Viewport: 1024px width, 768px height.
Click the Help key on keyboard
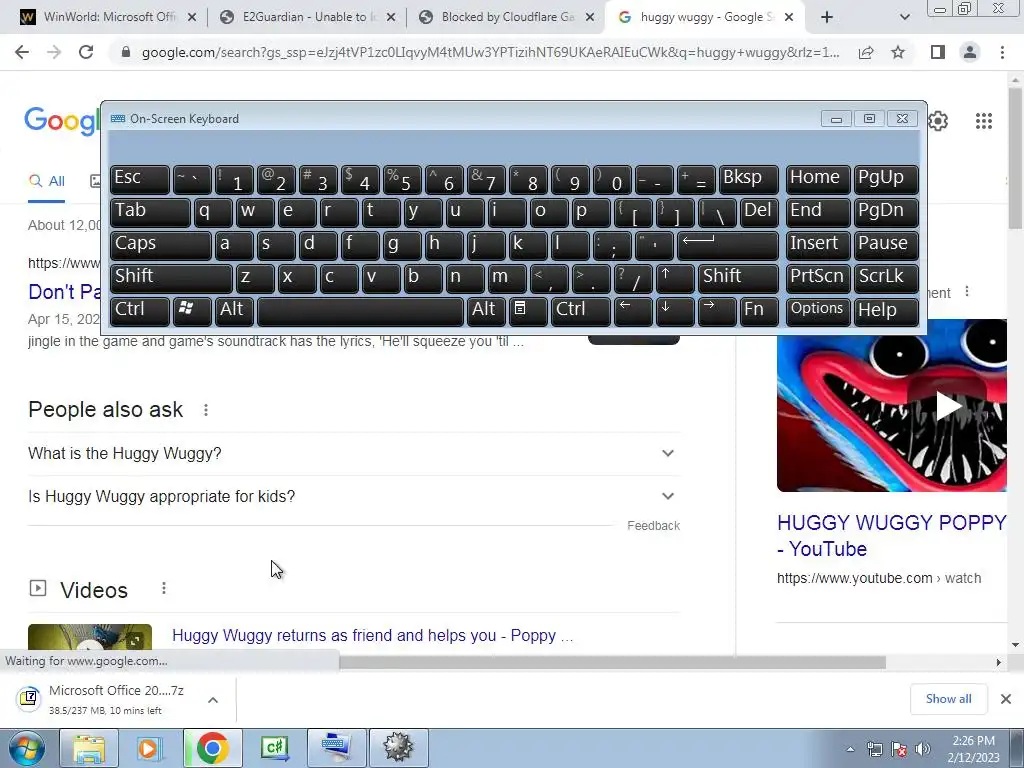coord(886,311)
